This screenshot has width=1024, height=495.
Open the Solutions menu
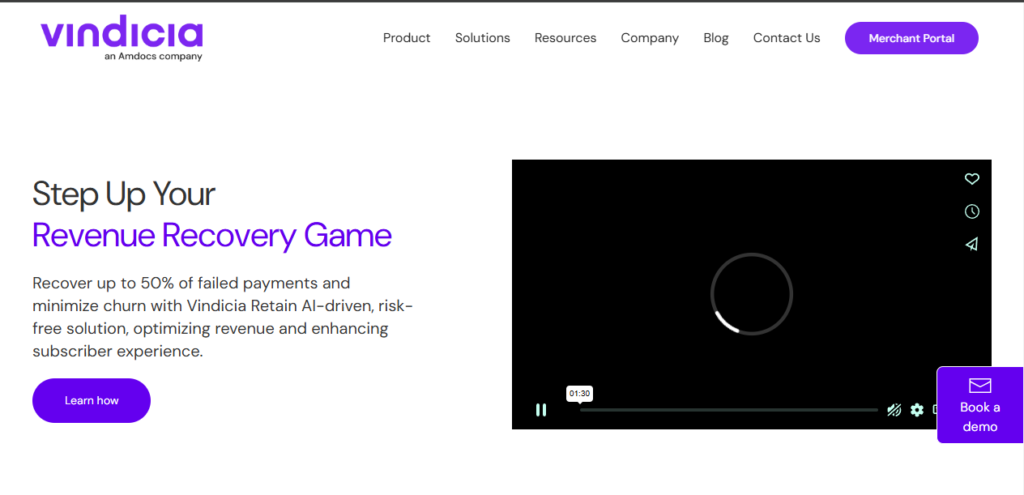point(483,38)
